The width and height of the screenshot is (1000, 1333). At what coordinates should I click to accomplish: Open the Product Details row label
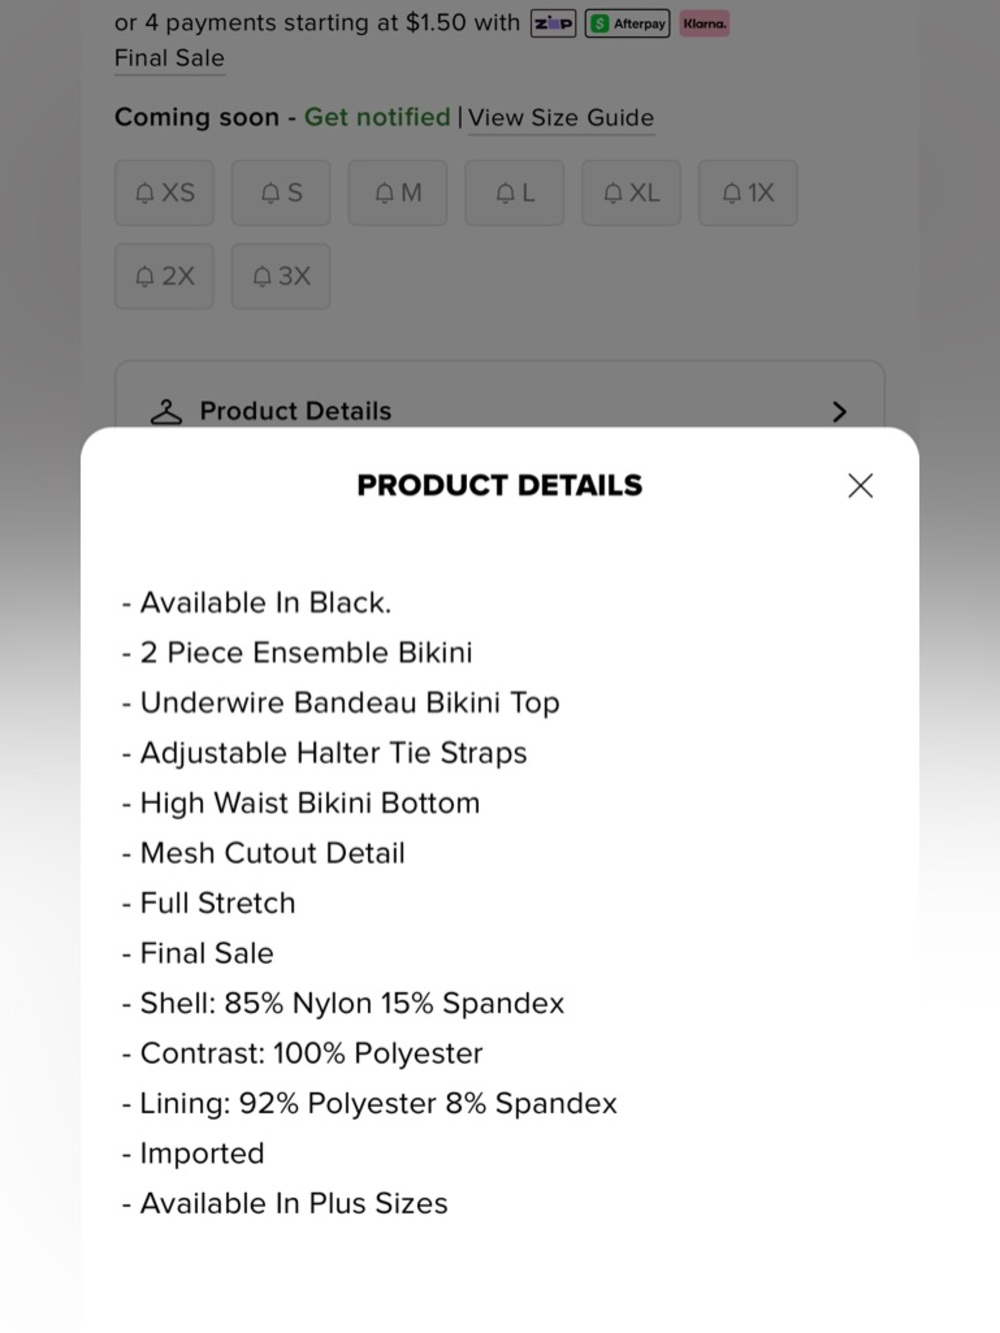(295, 411)
